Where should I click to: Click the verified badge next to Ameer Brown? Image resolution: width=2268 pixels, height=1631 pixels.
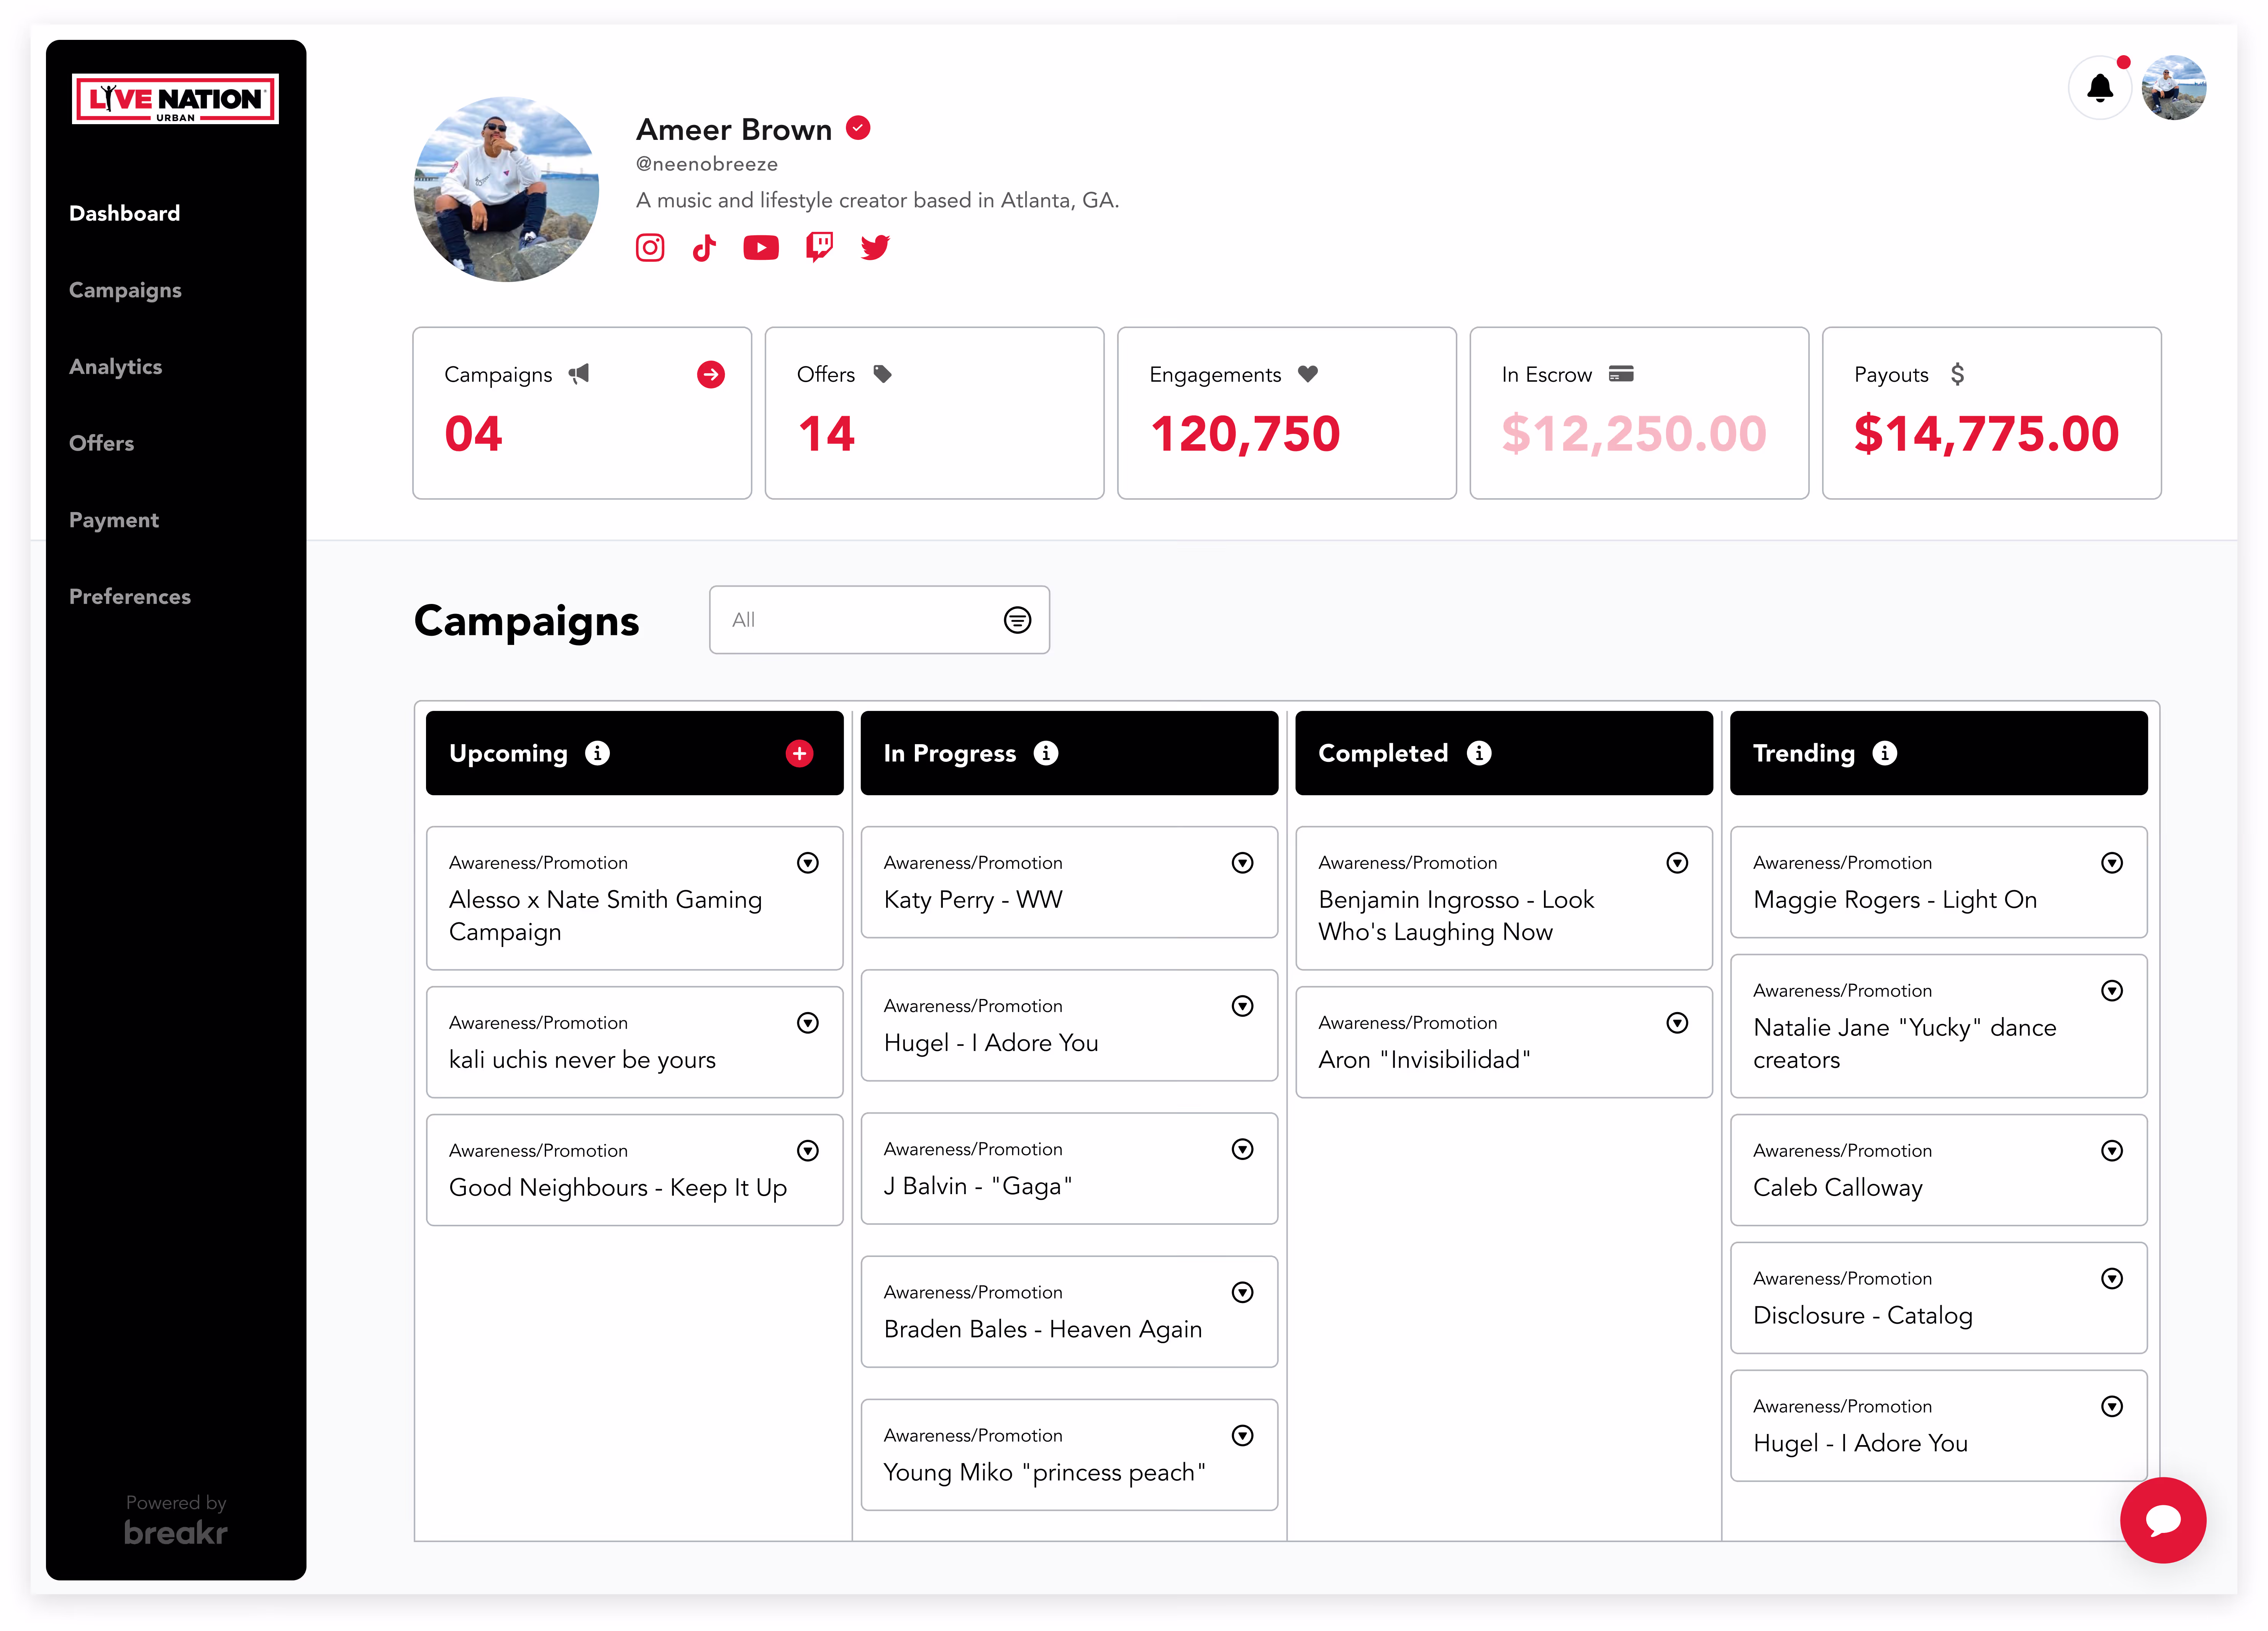[x=858, y=128]
